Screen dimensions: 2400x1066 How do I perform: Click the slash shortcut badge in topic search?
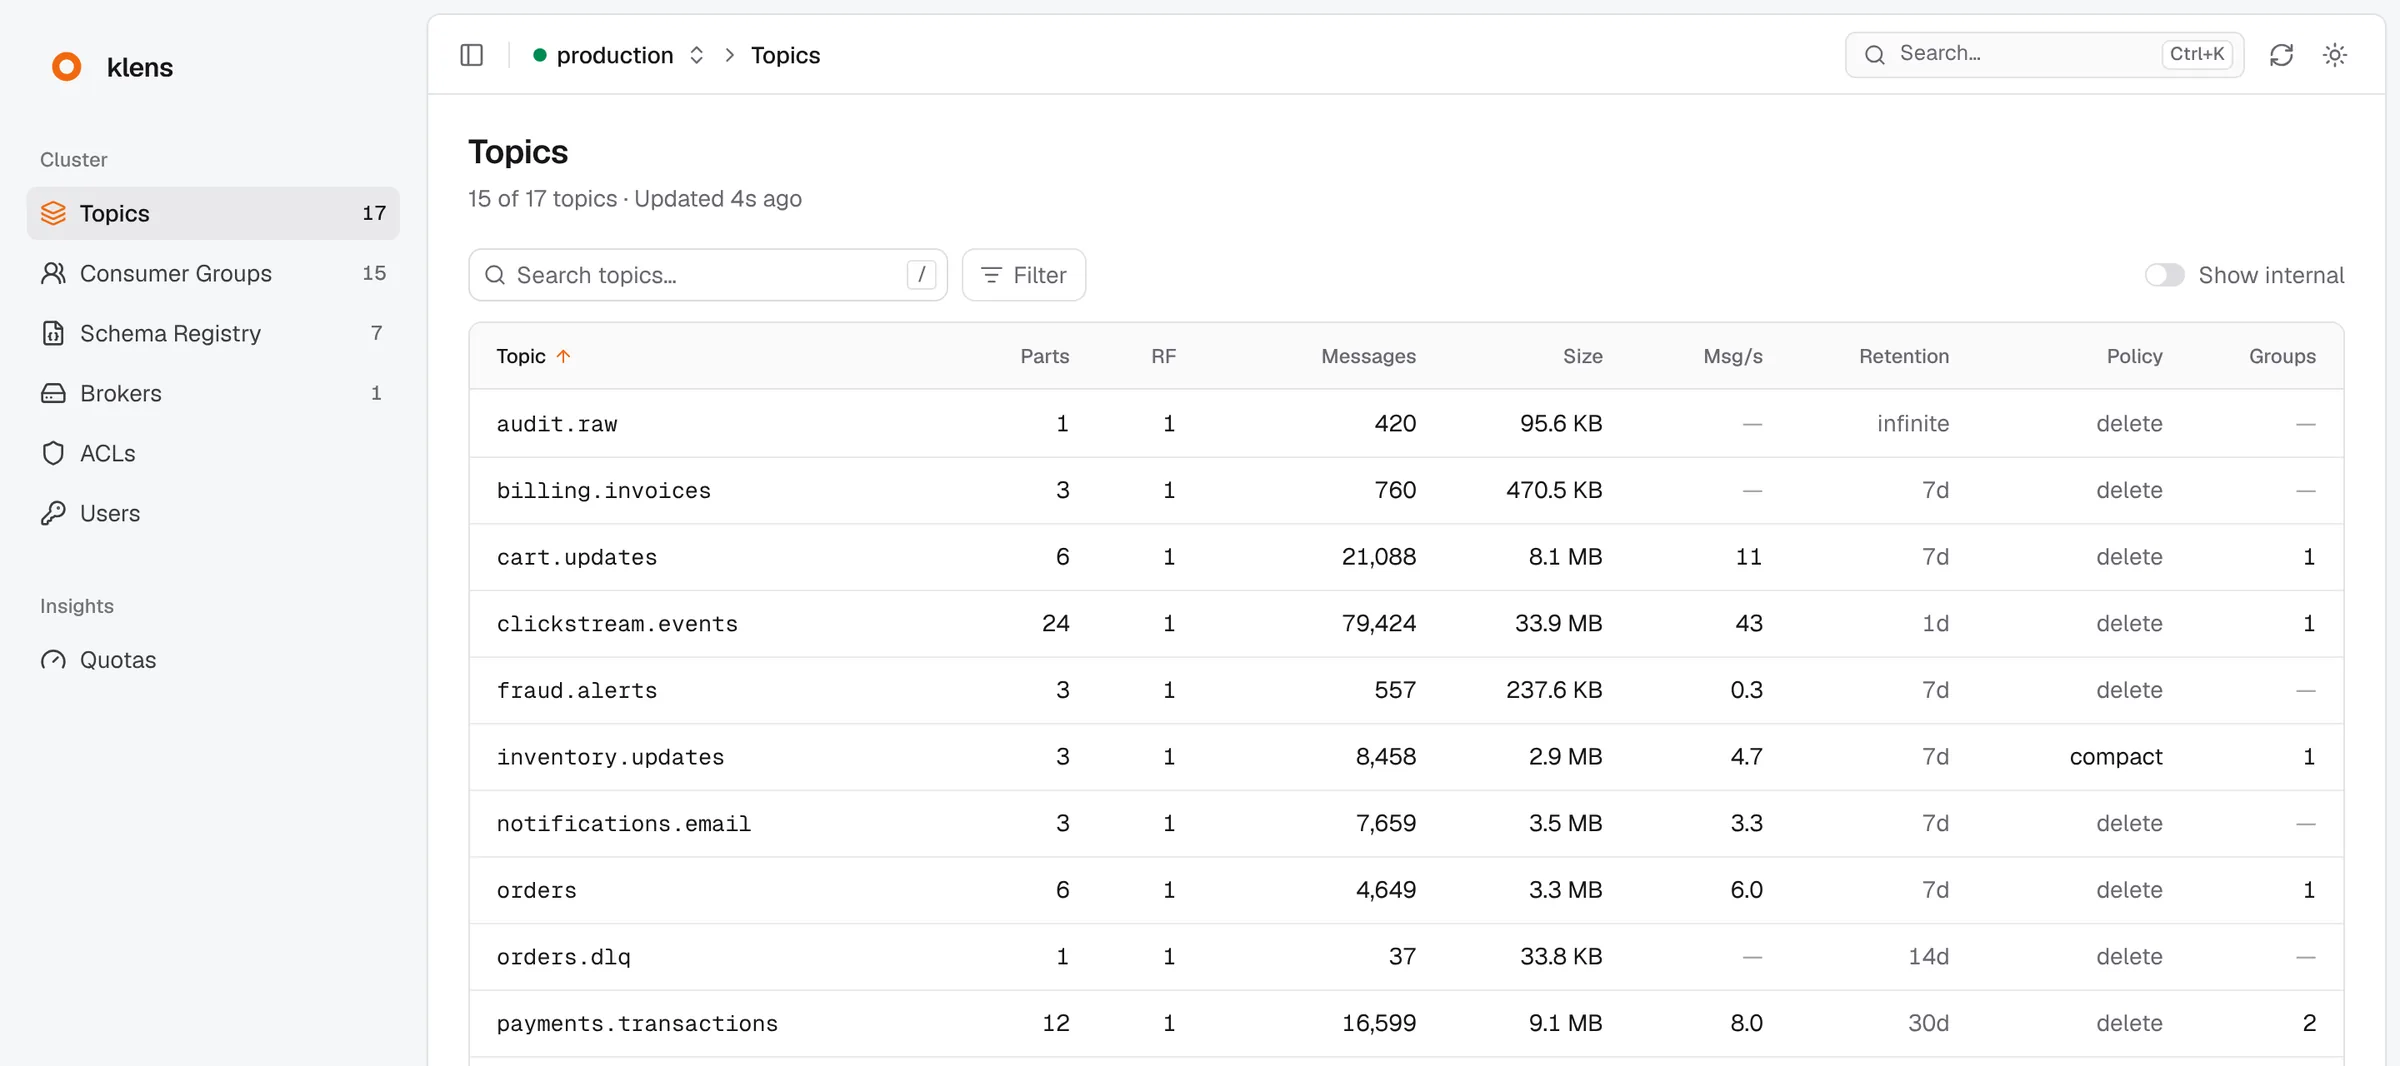point(921,275)
